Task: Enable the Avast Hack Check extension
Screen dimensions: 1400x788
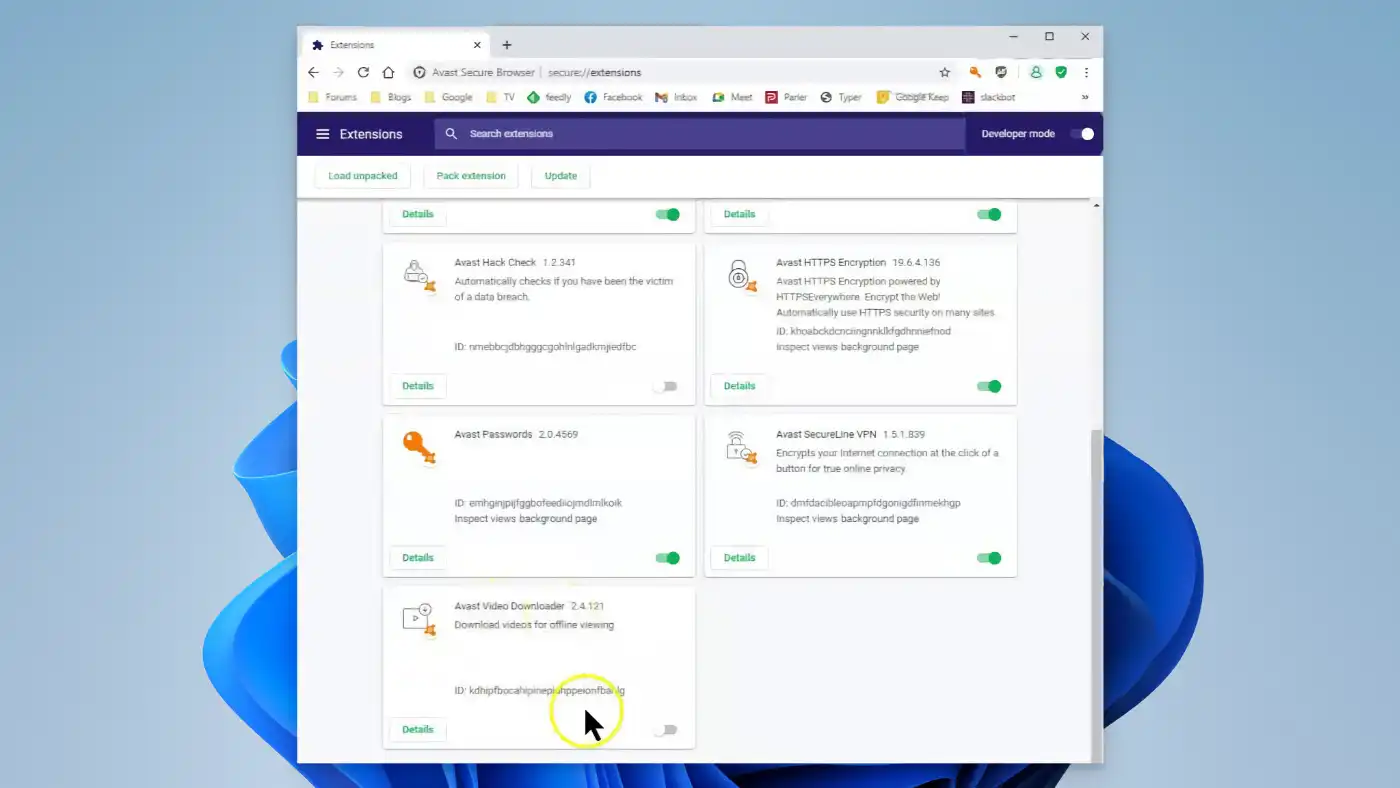Action: (666, 386)
